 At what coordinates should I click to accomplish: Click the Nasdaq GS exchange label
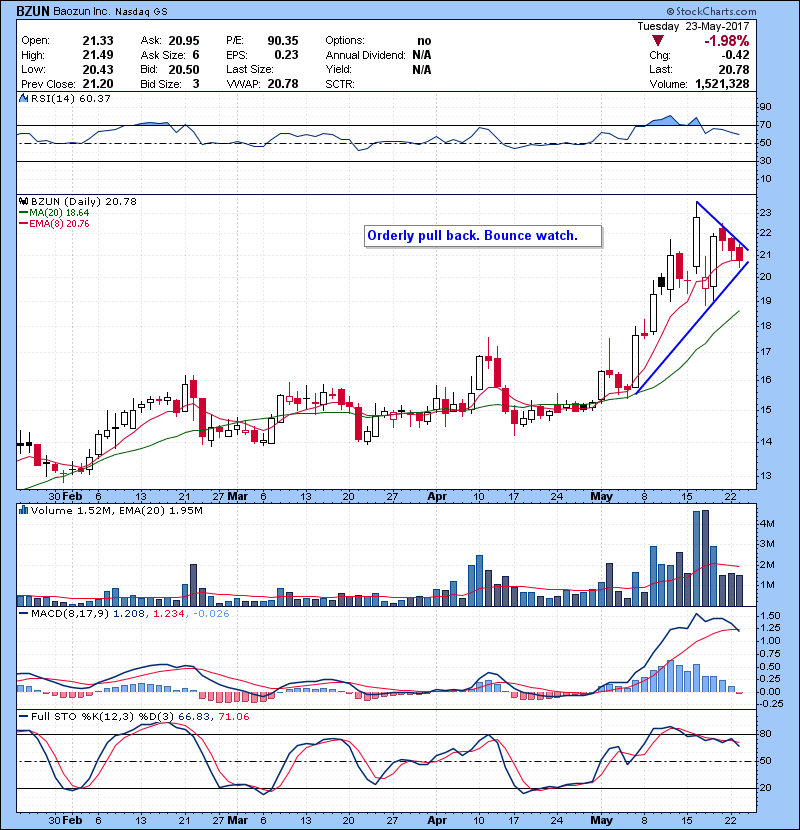(141, 12)
